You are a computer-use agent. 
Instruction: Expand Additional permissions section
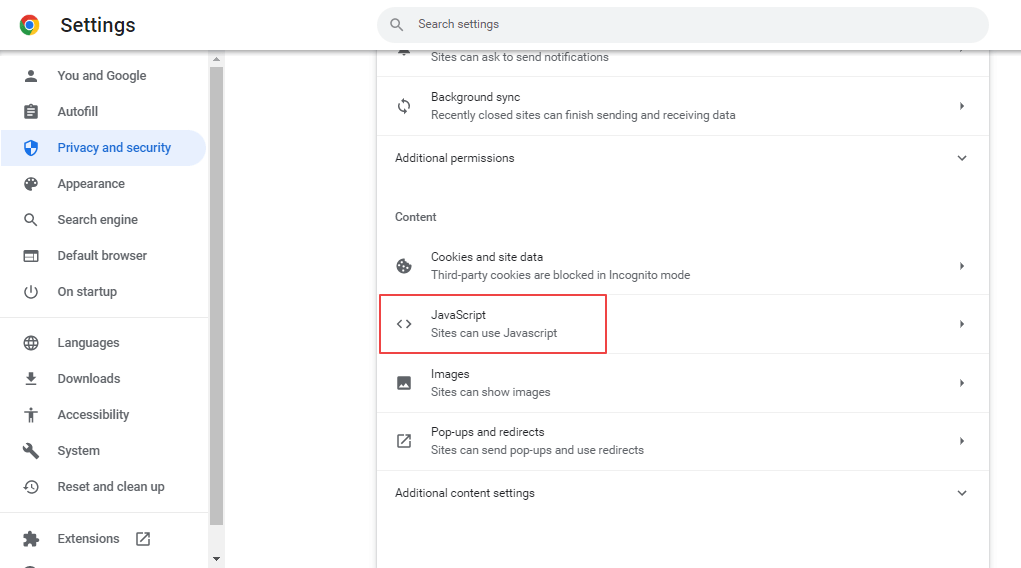tap(962, 158)
